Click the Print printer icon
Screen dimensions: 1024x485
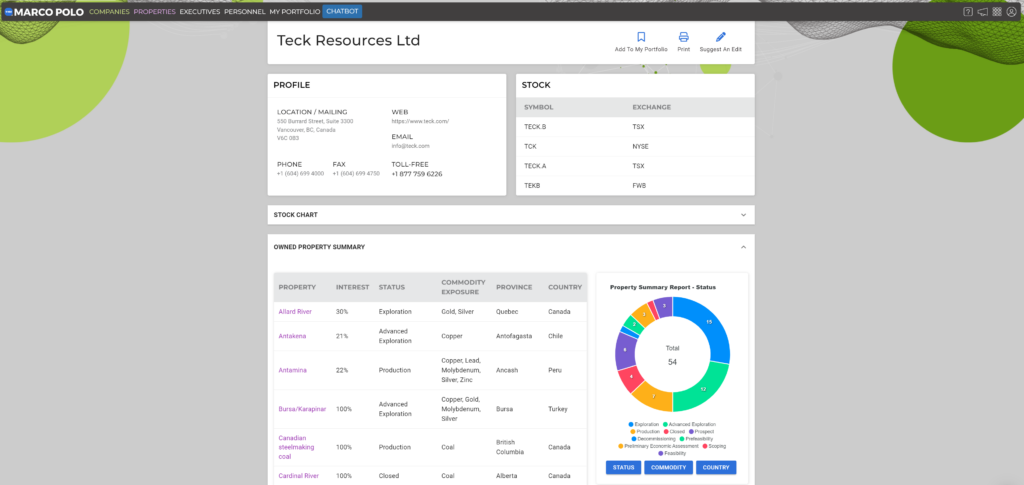pyautogui.click(x=684, y=37)
